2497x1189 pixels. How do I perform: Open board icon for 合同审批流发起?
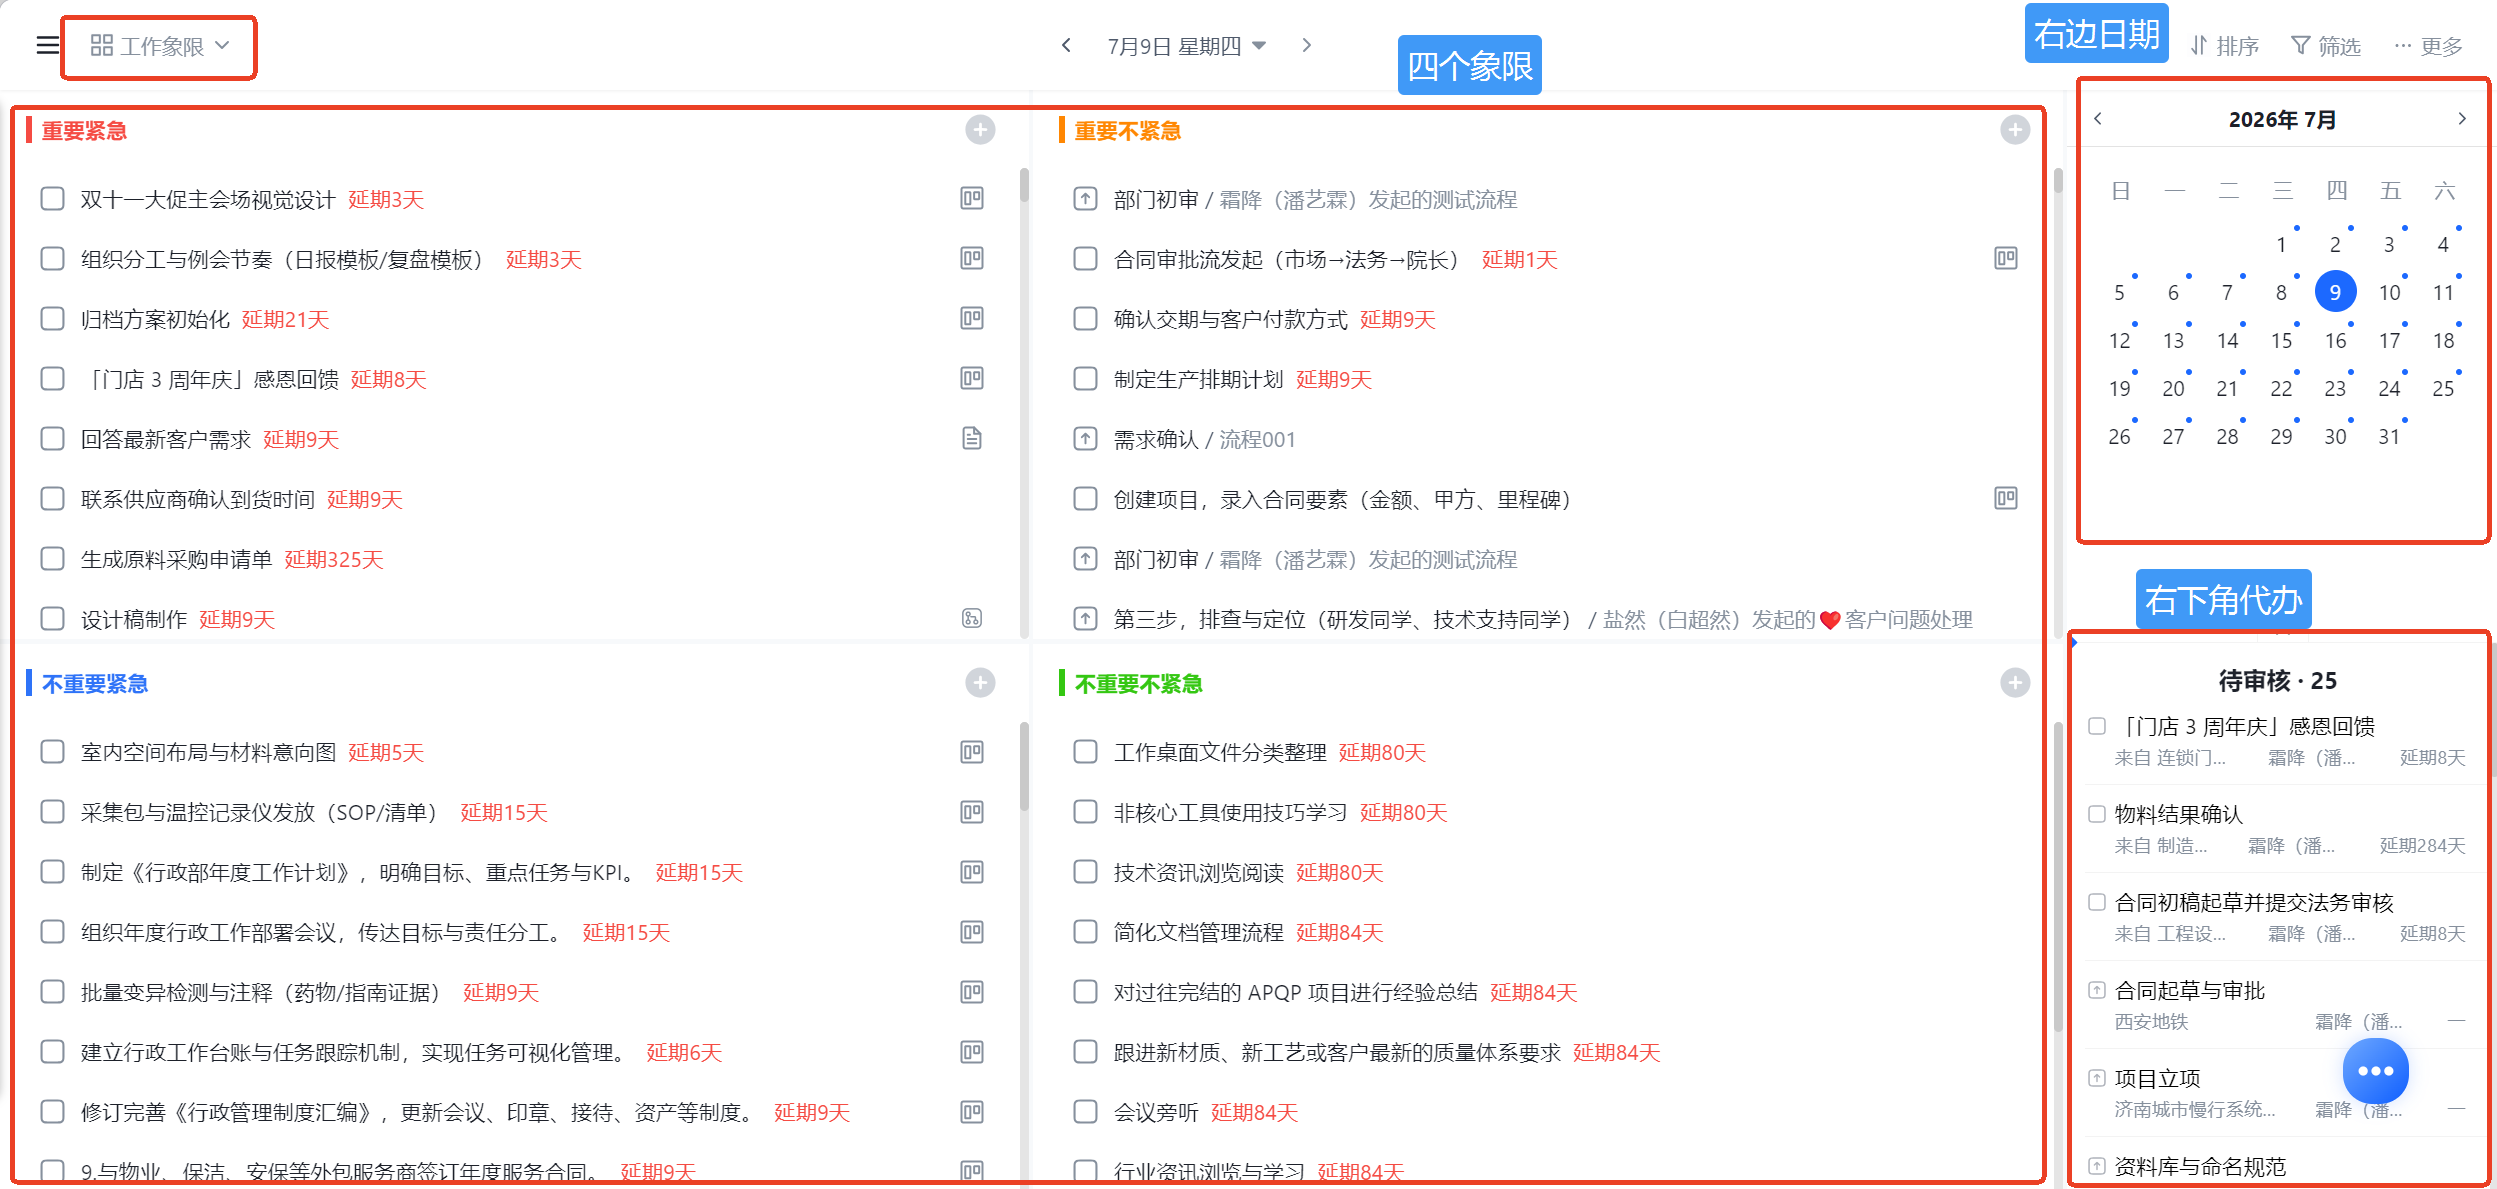(x=2006, y=258)
